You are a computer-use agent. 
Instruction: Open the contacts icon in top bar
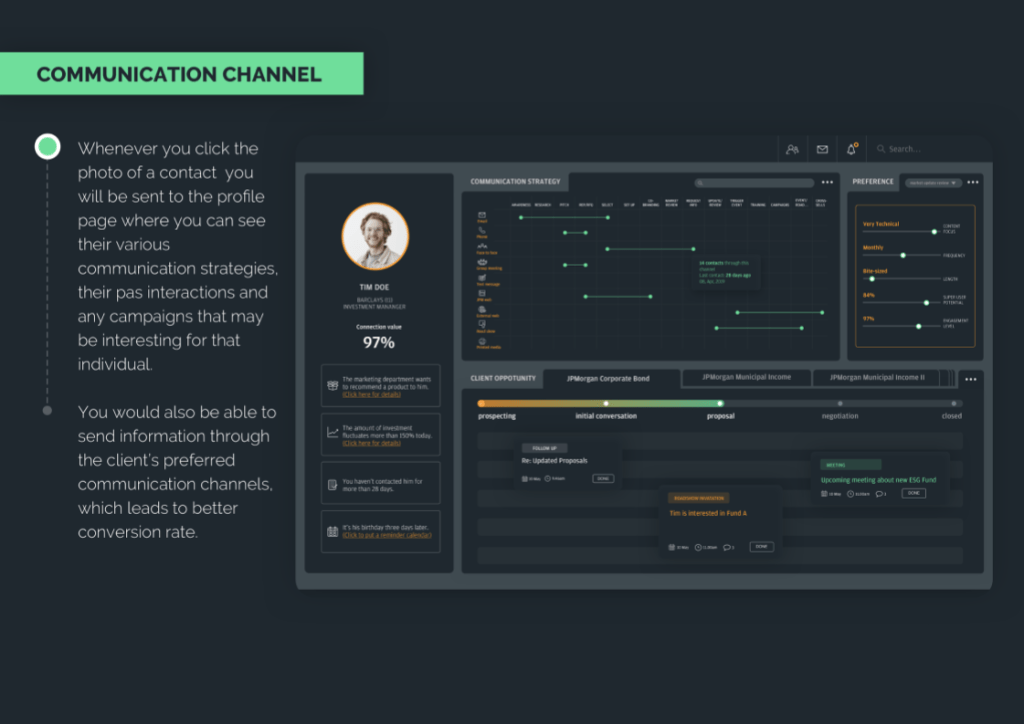tap(792, 149)
